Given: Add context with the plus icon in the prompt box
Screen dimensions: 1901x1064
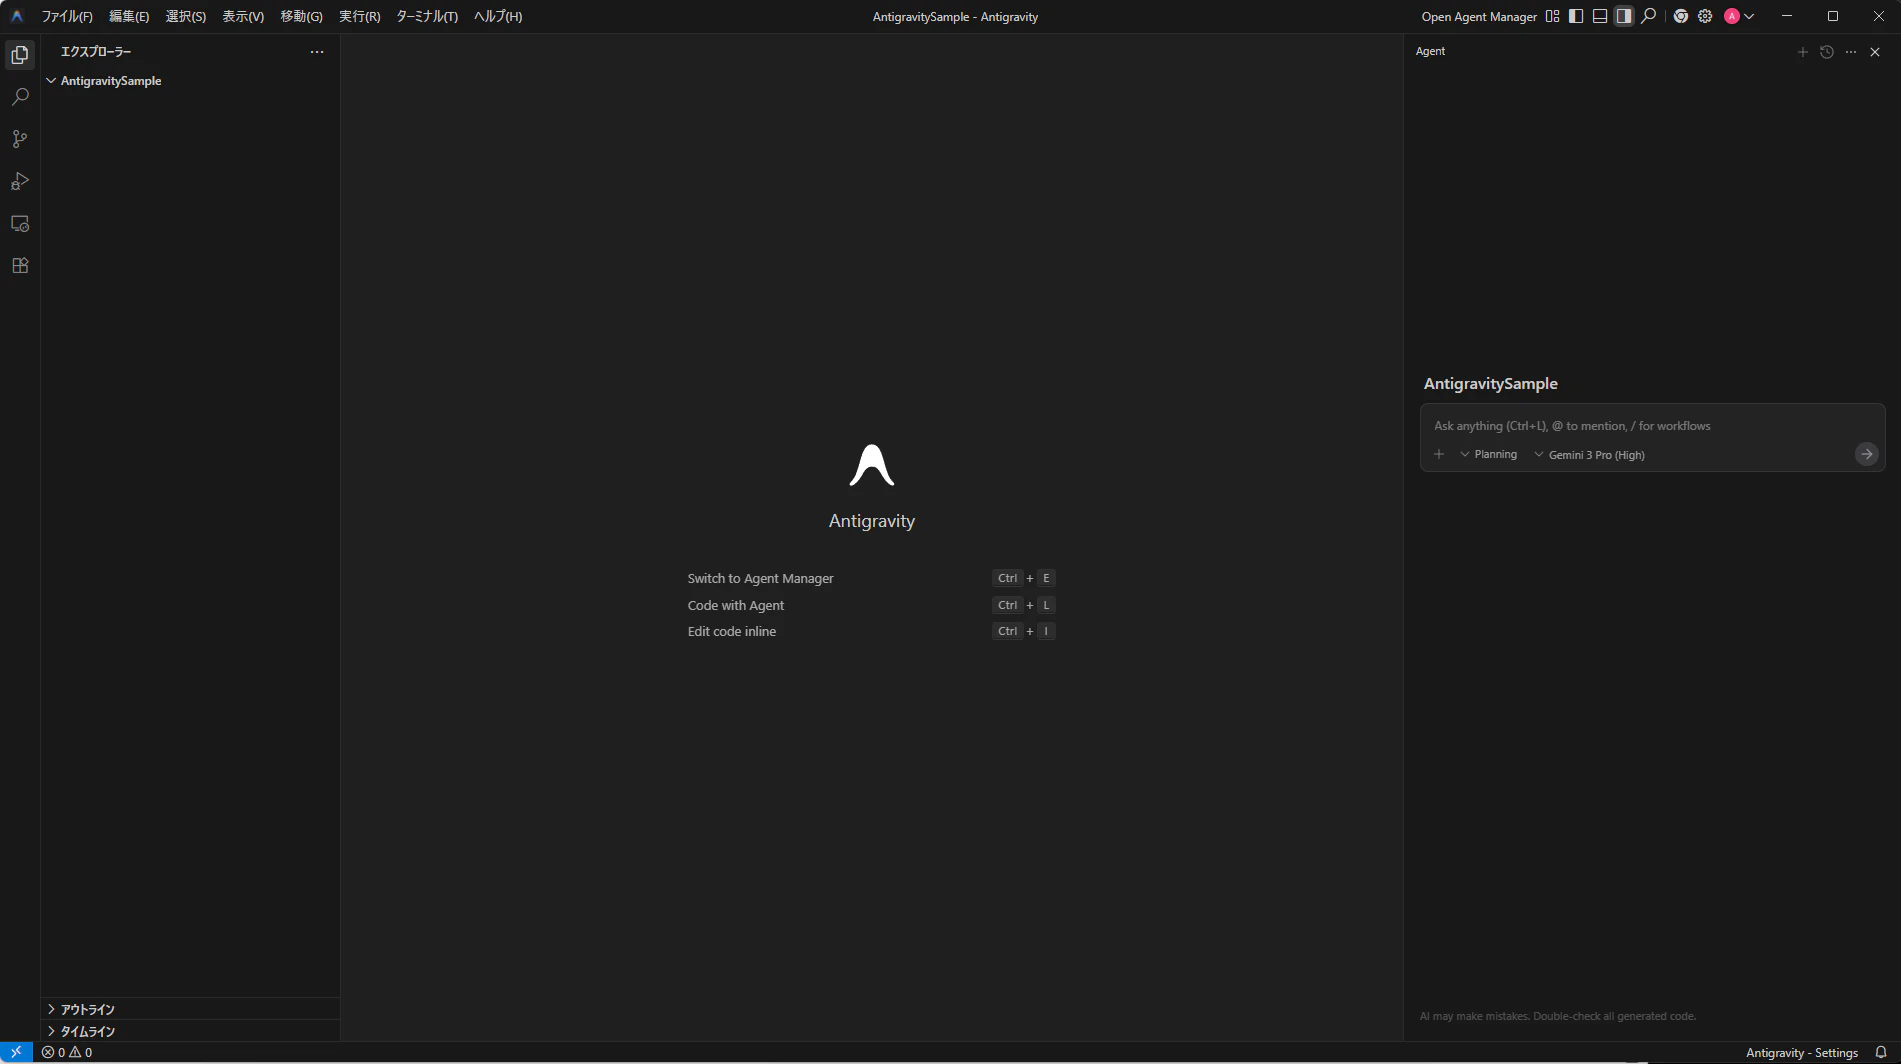Looking at the screenshot, I should (x=1439, y=454).
